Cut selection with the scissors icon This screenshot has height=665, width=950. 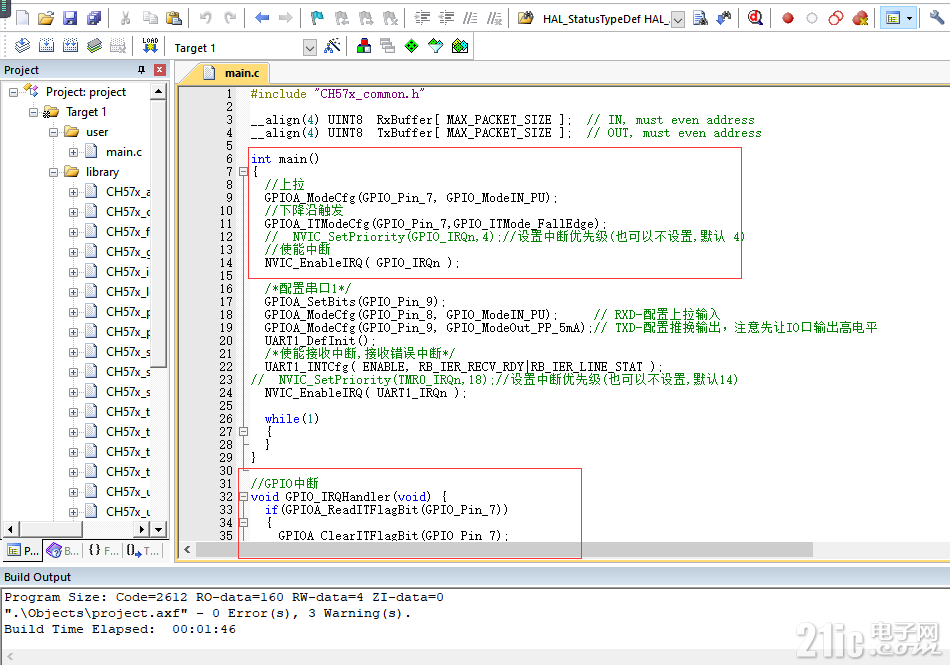point(125,18)
